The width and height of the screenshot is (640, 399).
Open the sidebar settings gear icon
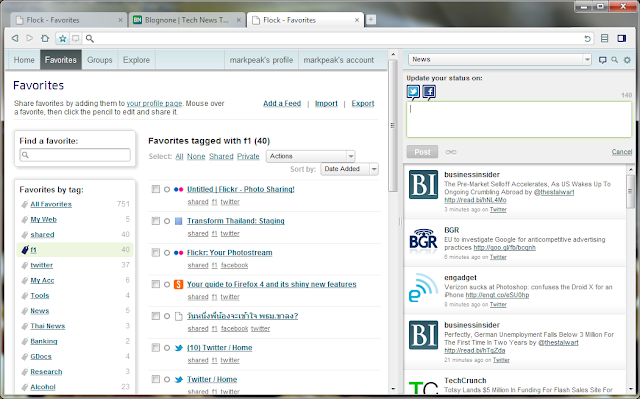point(627,60)
